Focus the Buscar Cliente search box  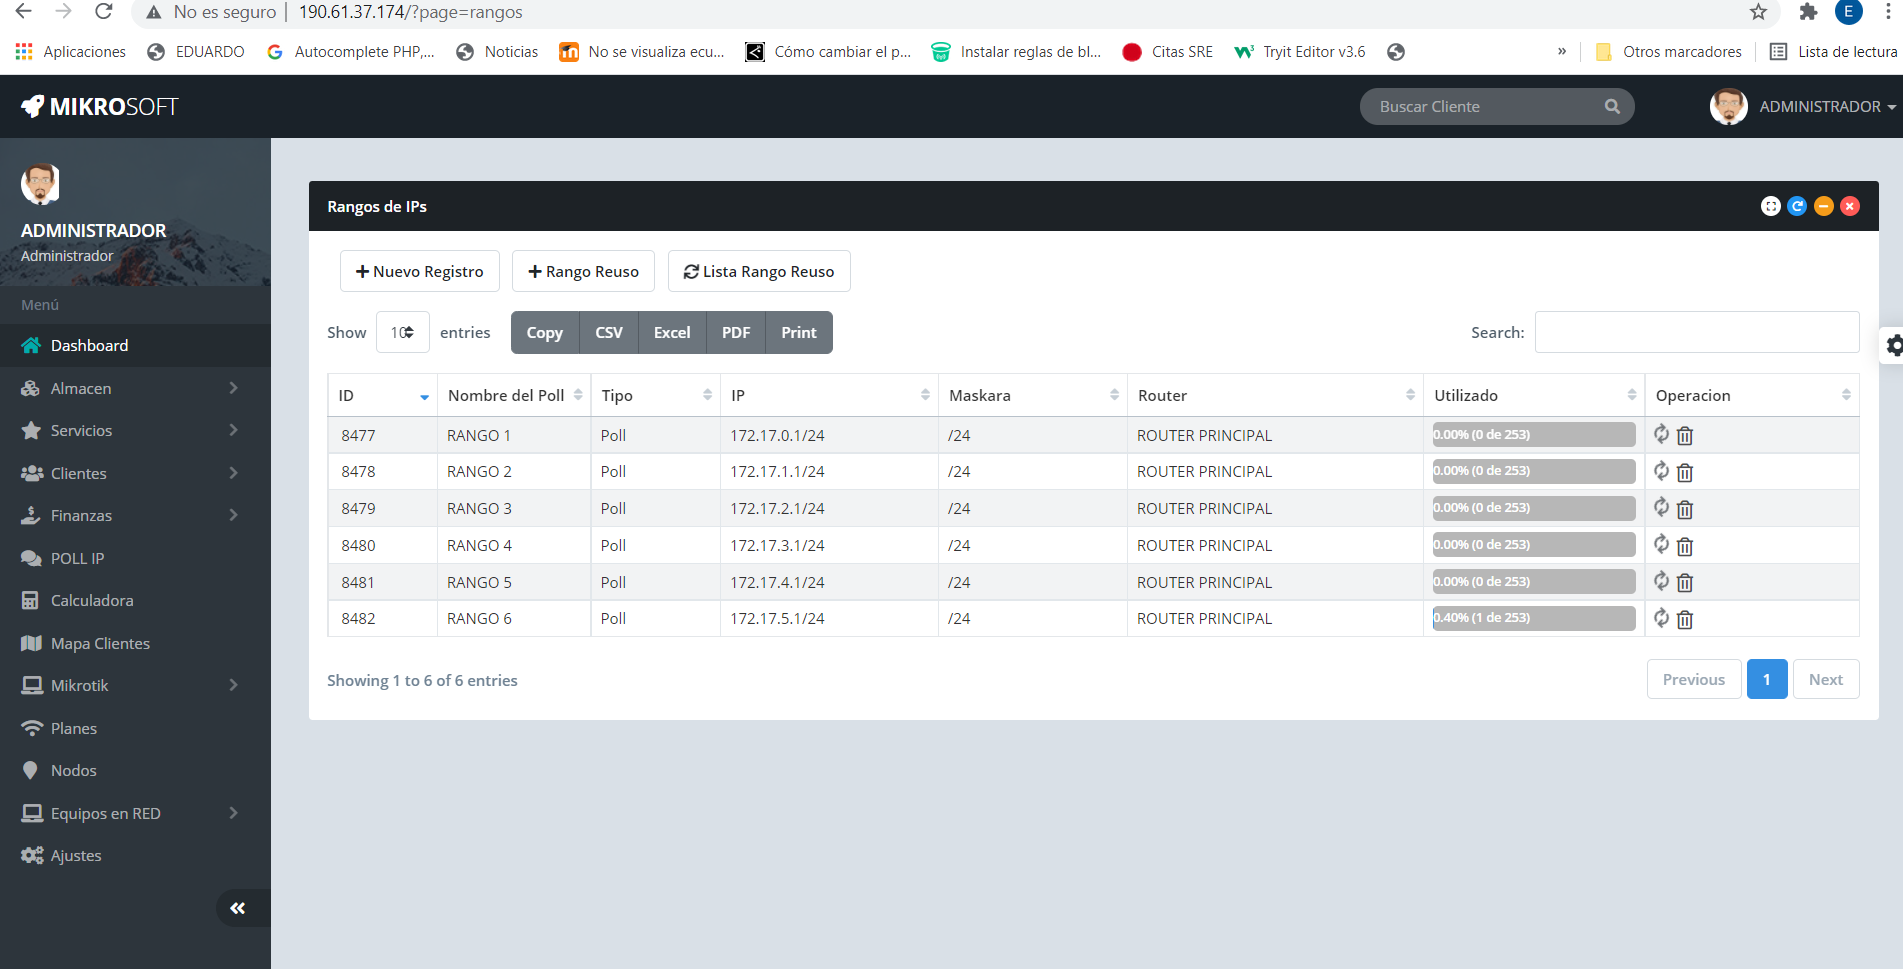click(x=1497, y=106)
